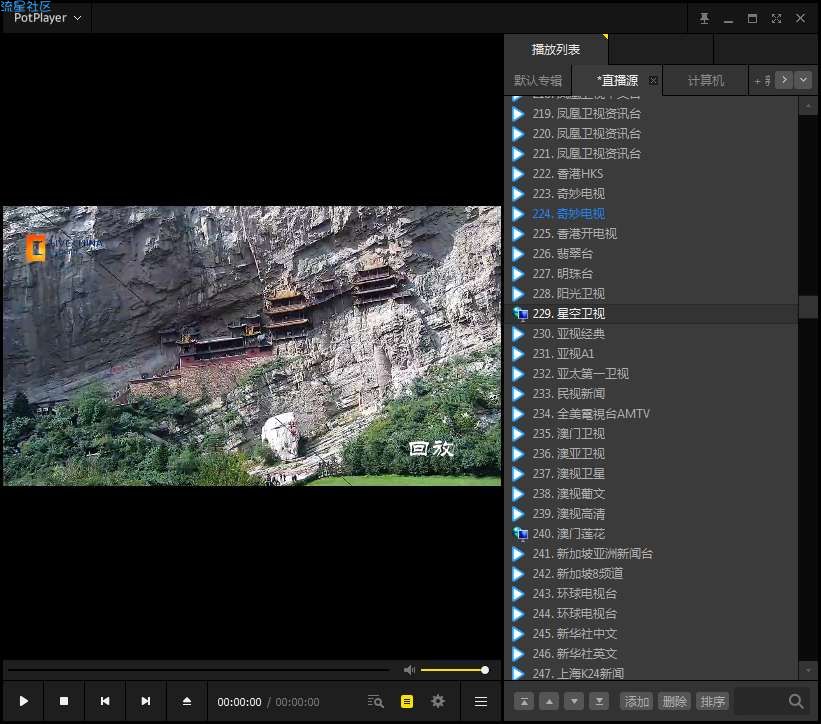Screen dimensions: 821x724
Task: Click the monitor icon beside 星空卫视
Action: click(x=520, y=314)
